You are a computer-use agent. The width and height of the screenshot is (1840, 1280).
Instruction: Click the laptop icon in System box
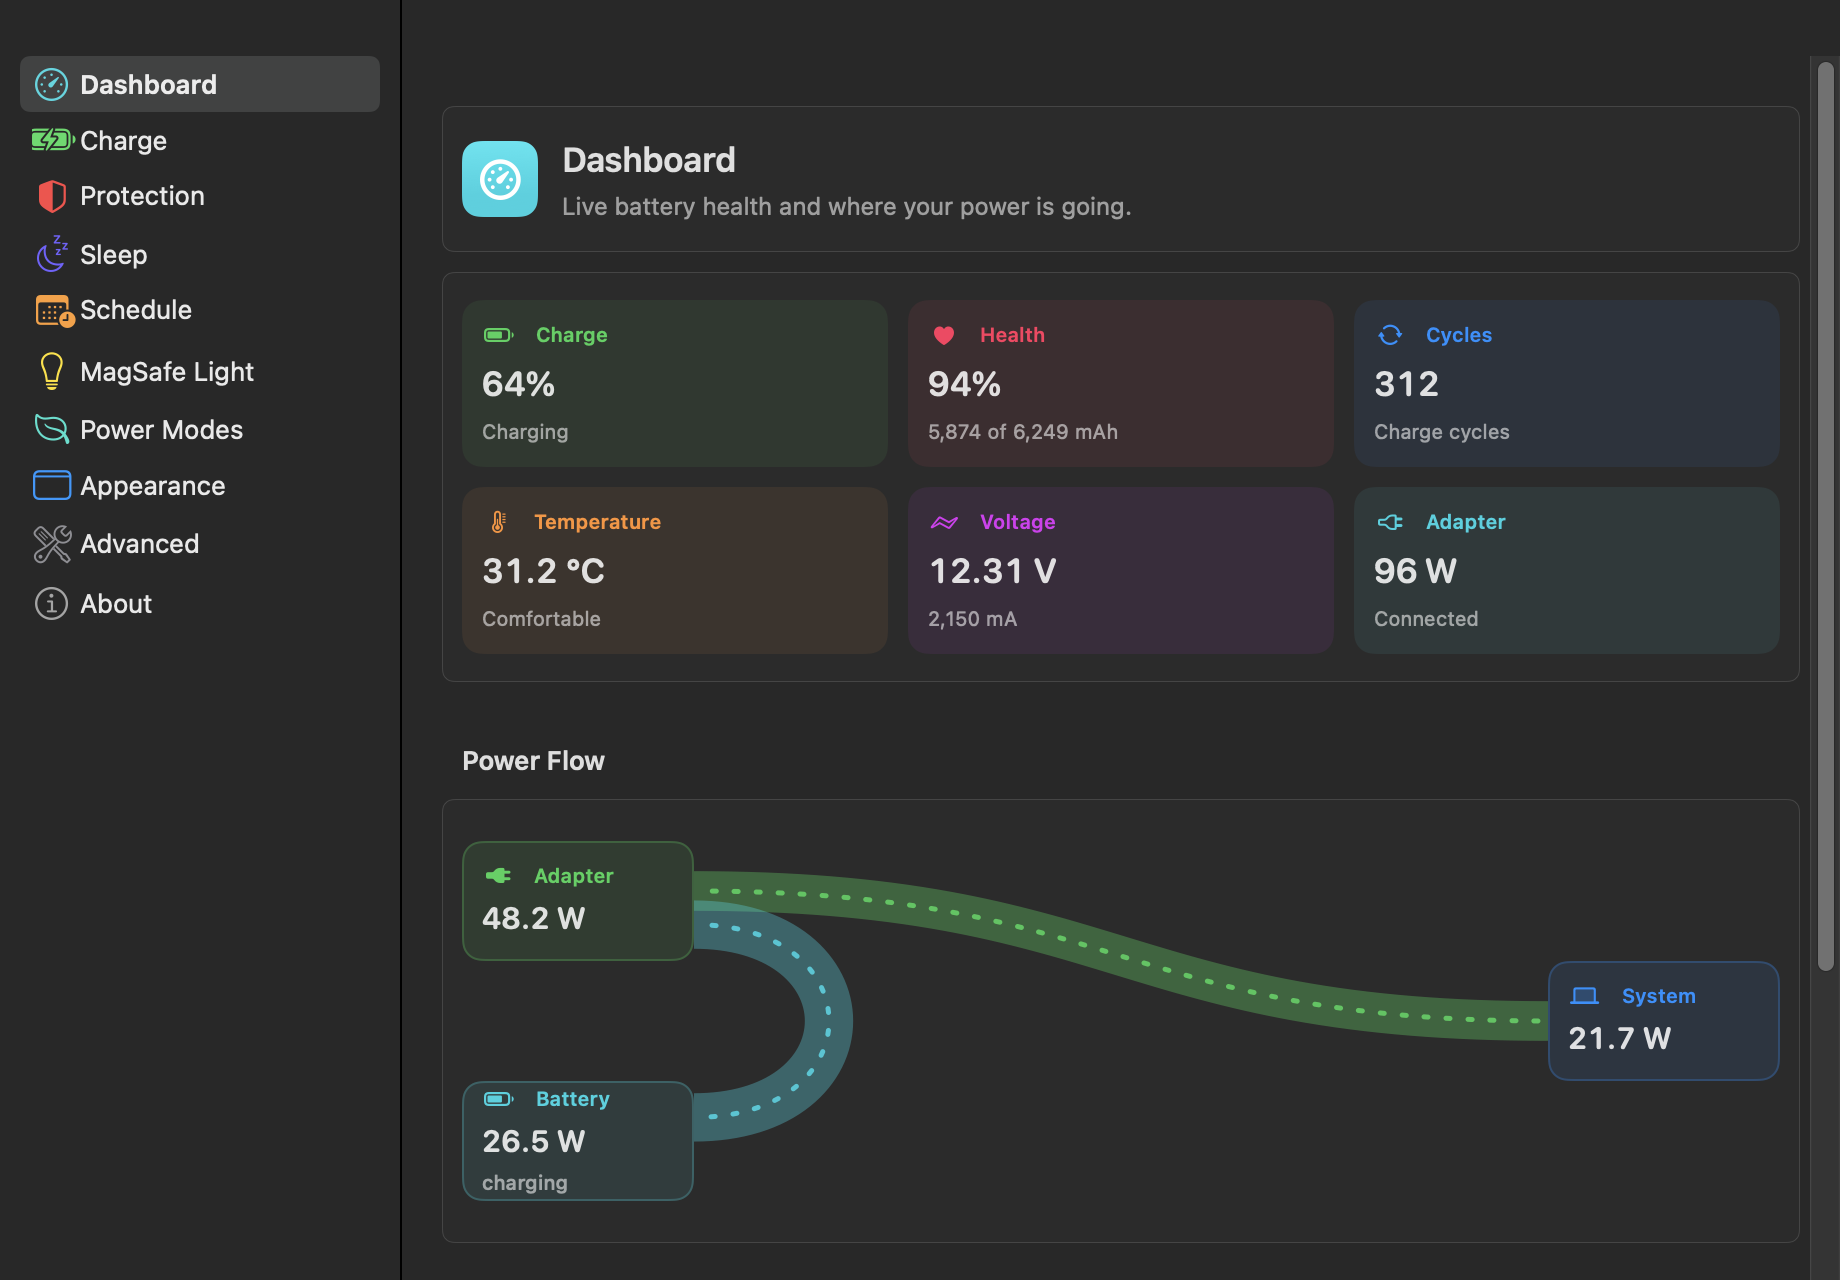(1585, 996)
